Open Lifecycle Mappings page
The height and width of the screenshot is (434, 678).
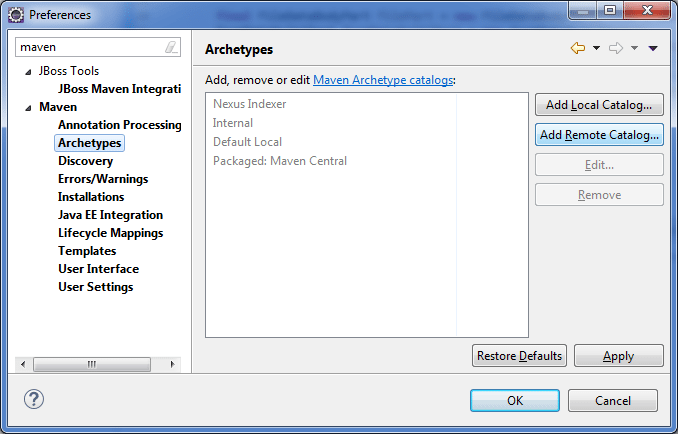[x=111, y=233]
